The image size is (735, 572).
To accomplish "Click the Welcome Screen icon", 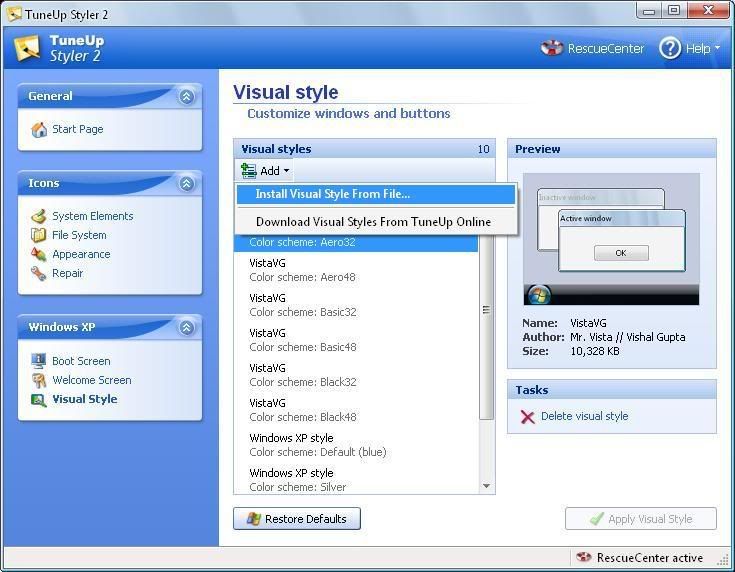I will 39,380.
